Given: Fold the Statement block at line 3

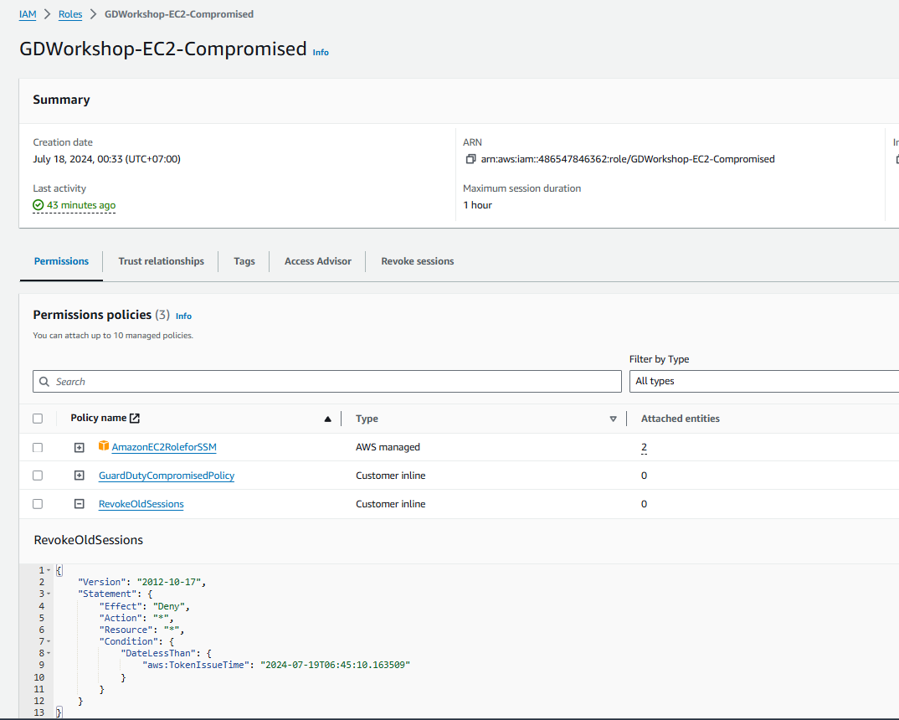Looking at the screenshot, I should pyautogui.click(x=49, y=594).
